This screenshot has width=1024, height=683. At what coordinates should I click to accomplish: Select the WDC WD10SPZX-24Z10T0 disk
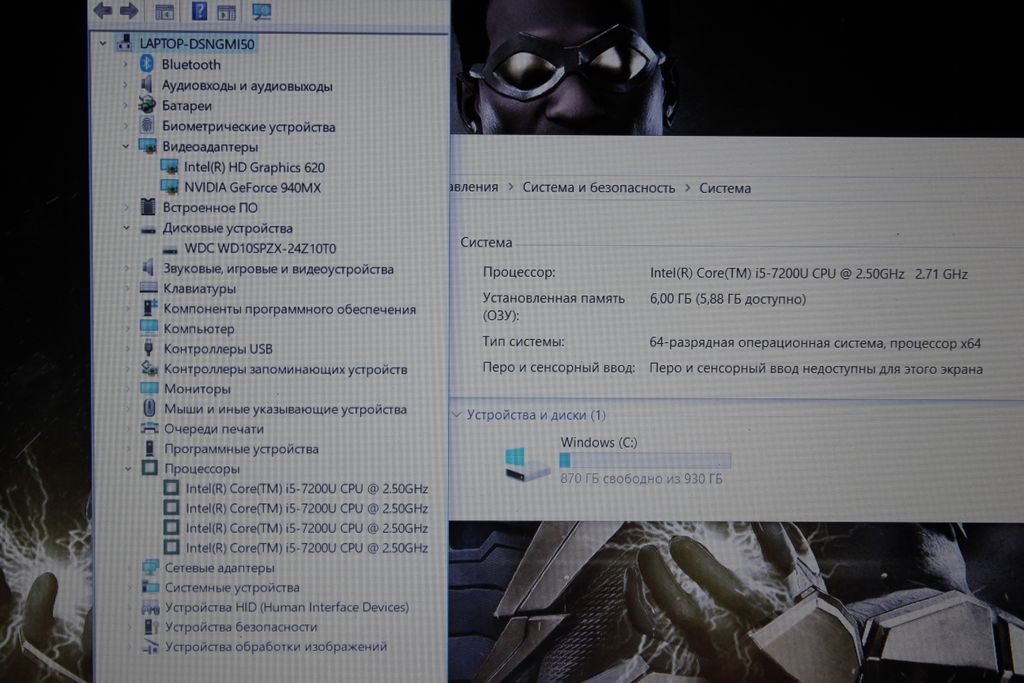point(260,248)
